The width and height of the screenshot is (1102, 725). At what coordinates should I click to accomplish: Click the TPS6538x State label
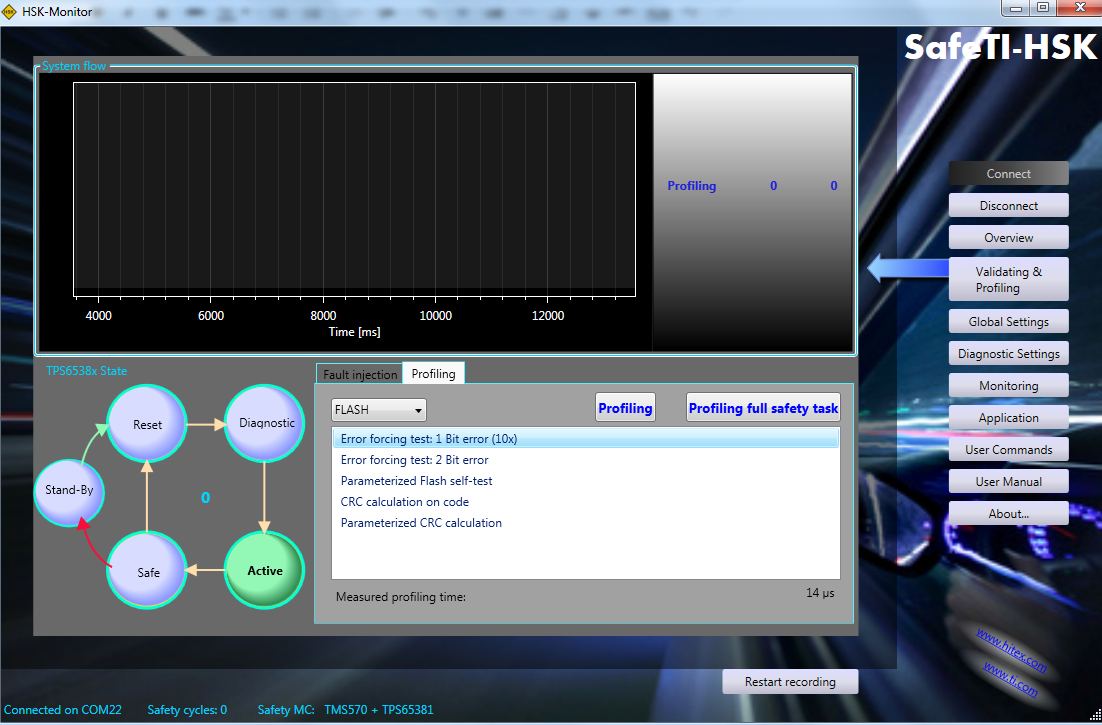[86, 371]
